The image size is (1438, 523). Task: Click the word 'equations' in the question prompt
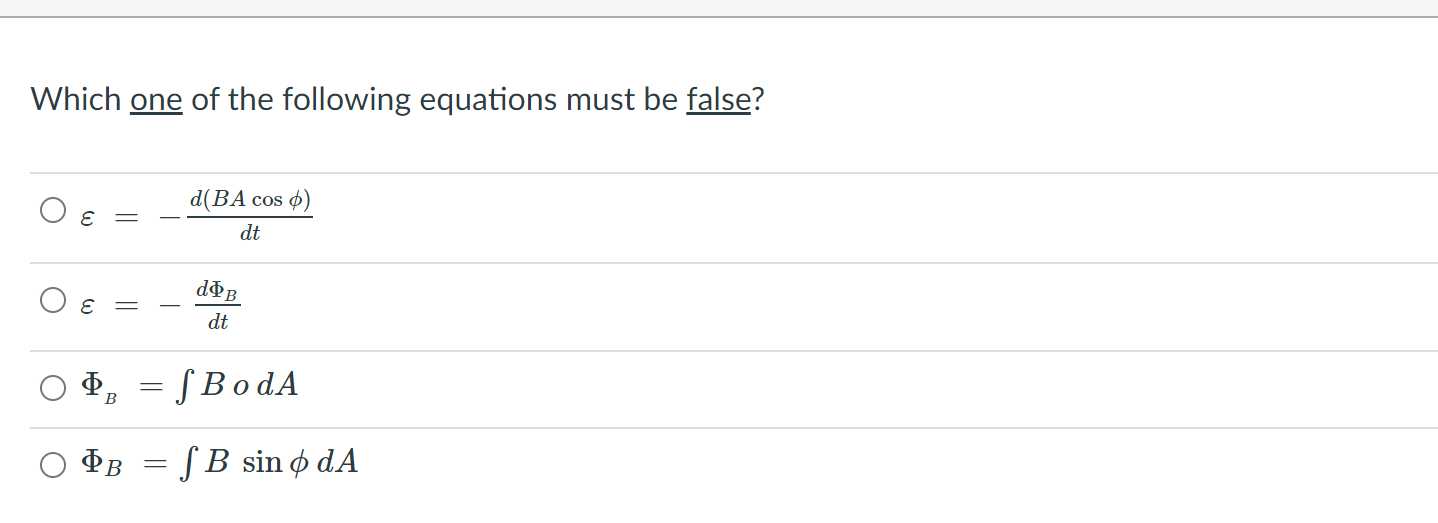(489, 100)
